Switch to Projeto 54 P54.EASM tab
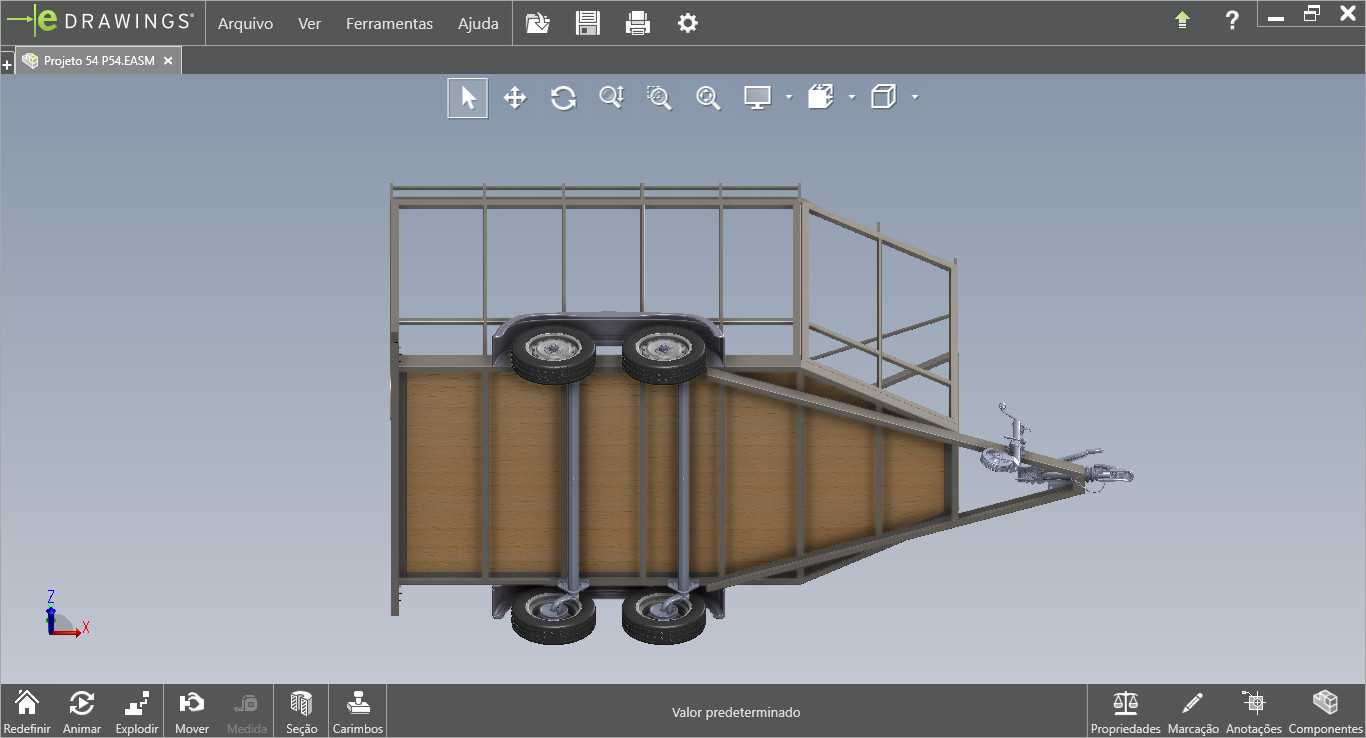The image size is (1366, 738). click(x=98, y=61)
